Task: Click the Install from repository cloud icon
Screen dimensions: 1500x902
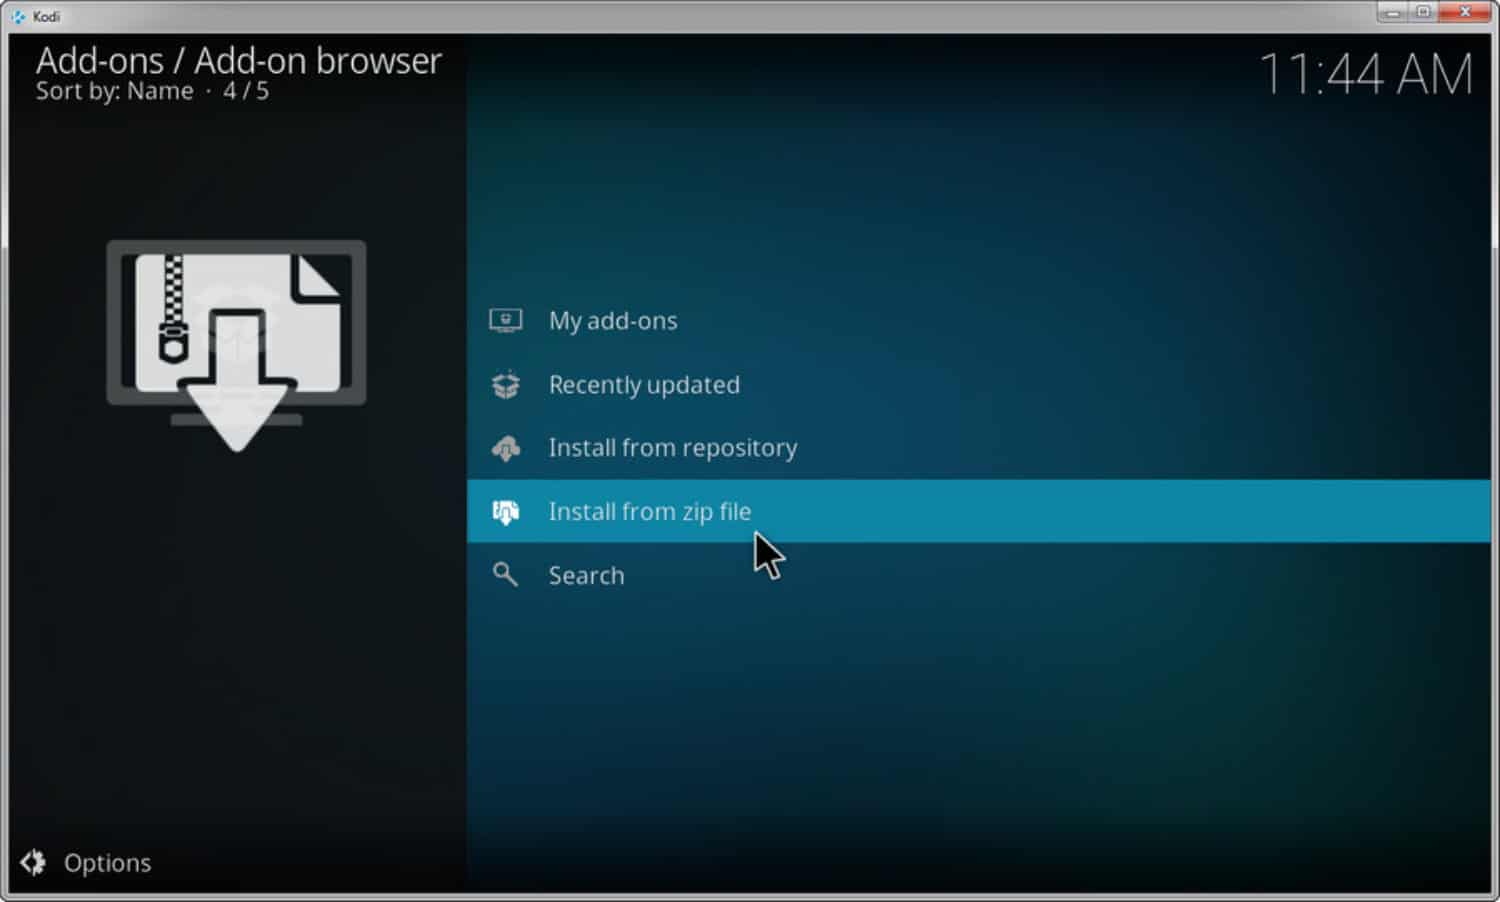Action: [506, 448]
